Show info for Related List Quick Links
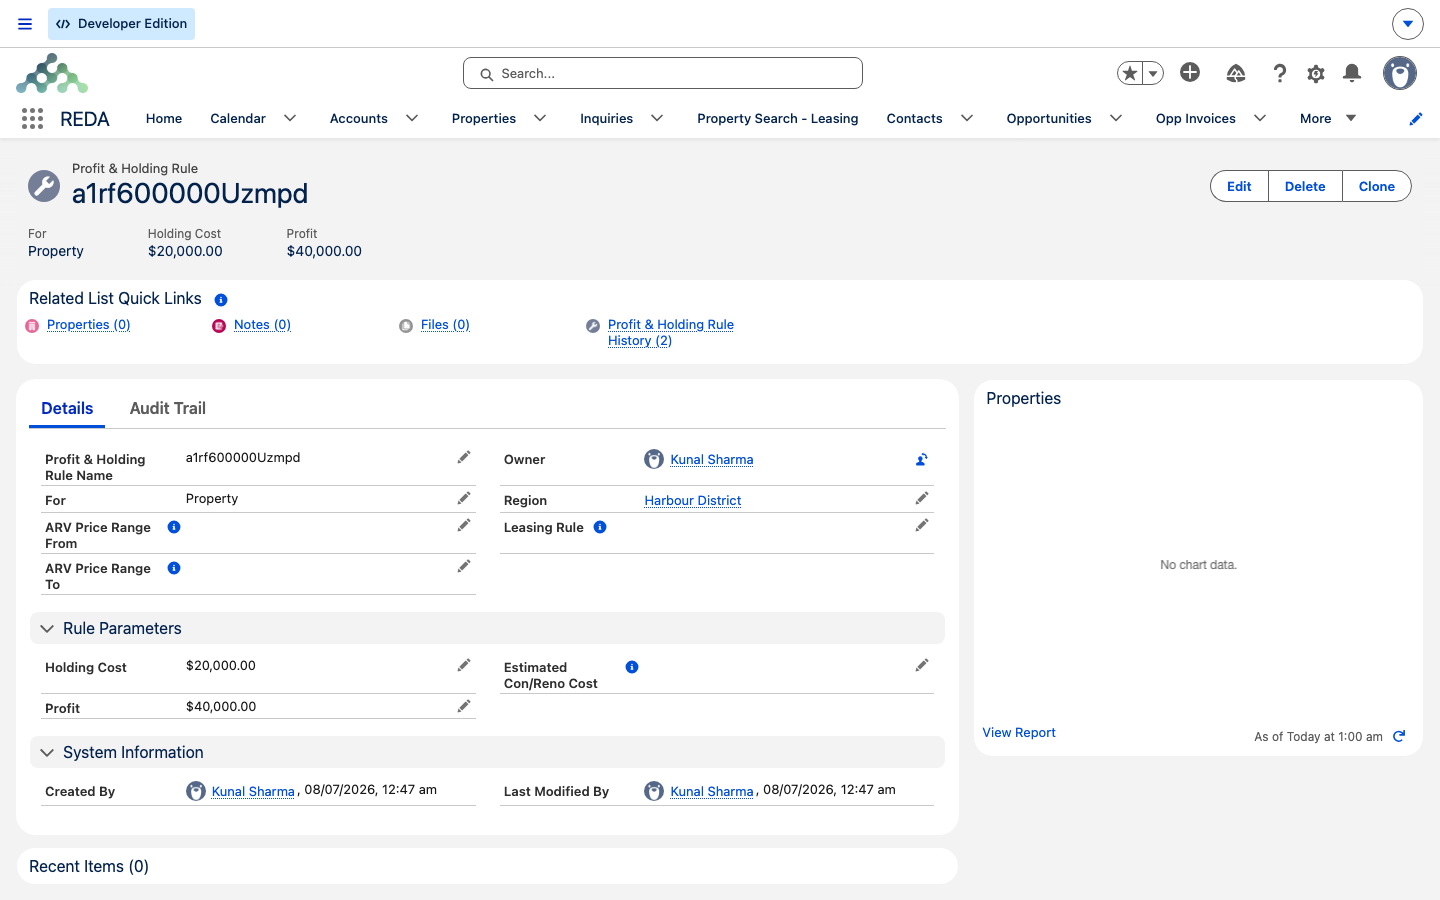The width and height of the screenshot is (1440, 900). (221, 300)
